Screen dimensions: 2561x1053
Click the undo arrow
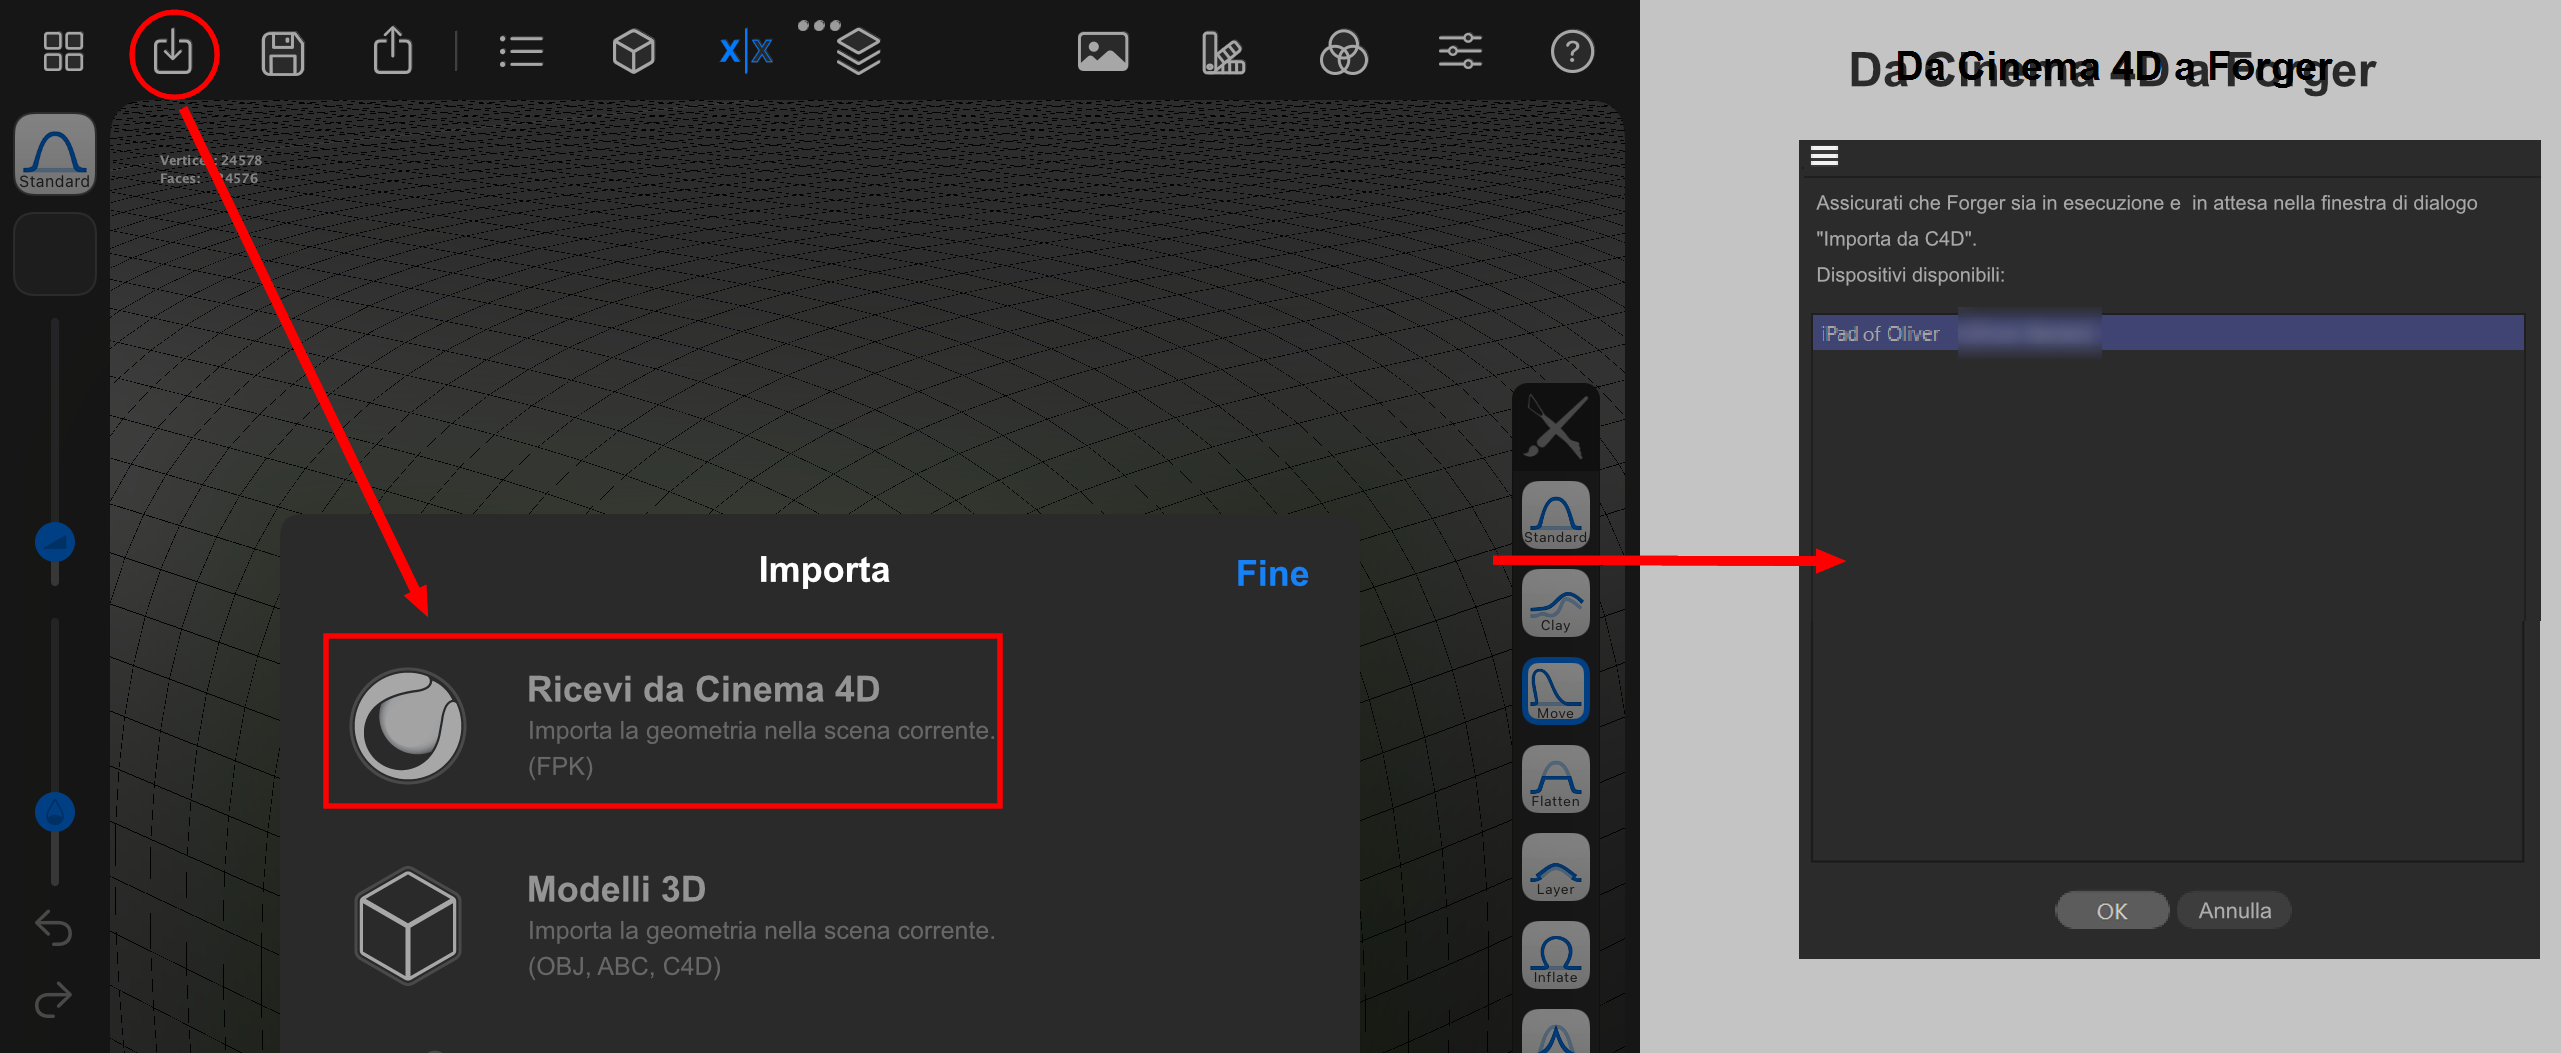pos(54,928)
